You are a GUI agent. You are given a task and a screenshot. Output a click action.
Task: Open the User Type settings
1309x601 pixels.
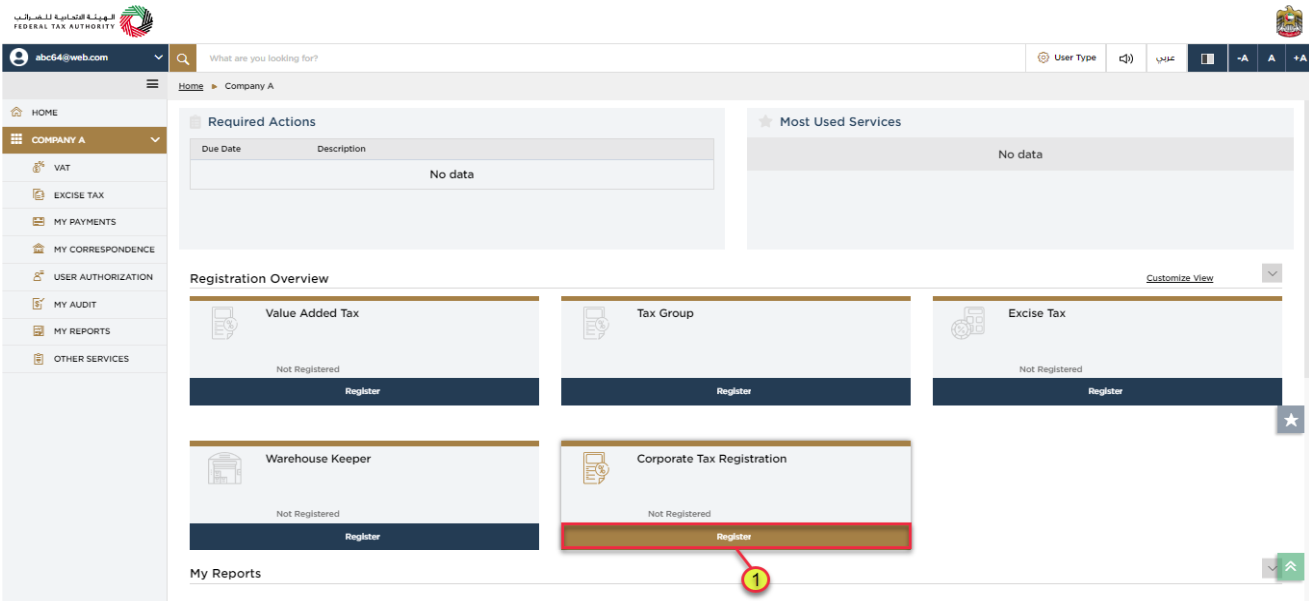pyautogui.click(x=1067, y=58)
